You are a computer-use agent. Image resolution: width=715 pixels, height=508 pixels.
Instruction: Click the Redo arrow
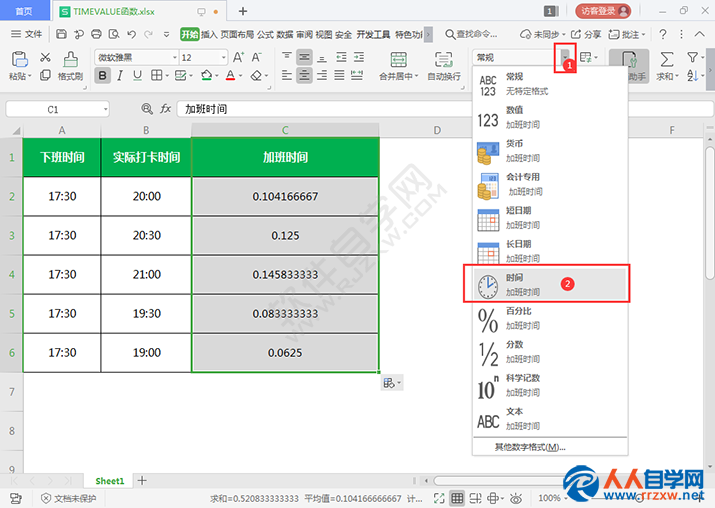click(148, 34)
